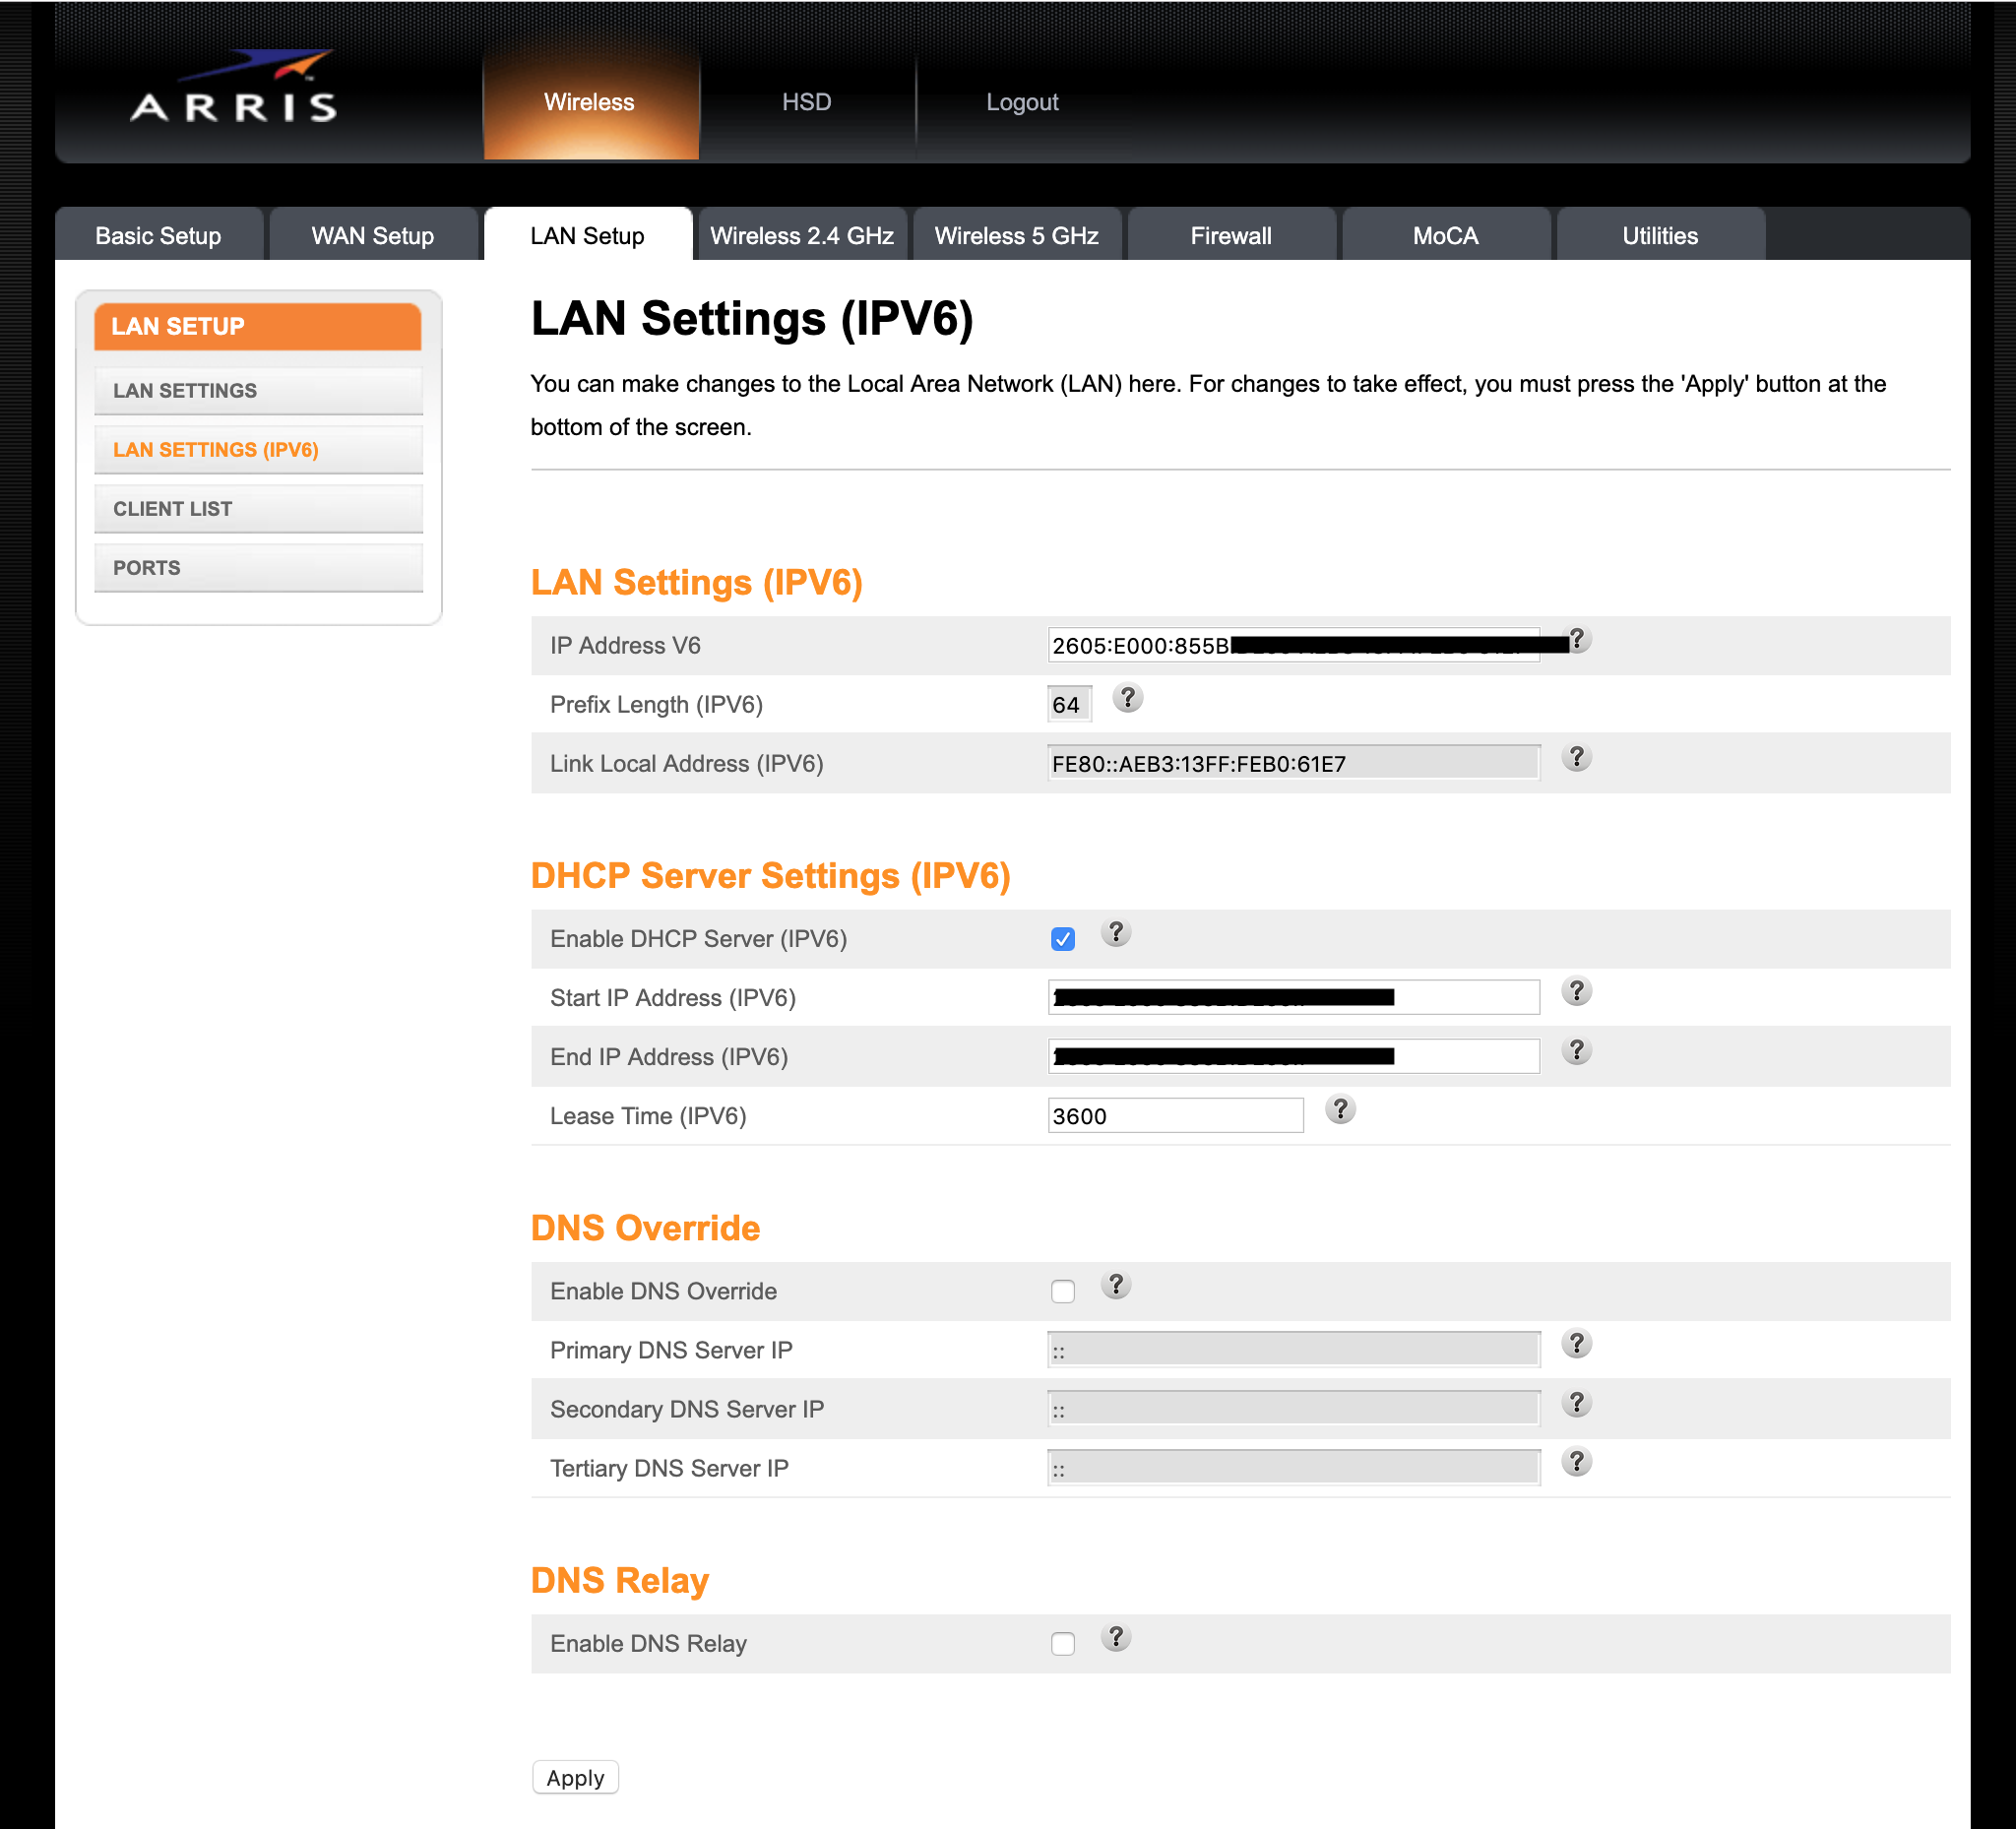Open help for IP Address V6
This screenshot has width=2016, height=1829.
pos(1577,639)
